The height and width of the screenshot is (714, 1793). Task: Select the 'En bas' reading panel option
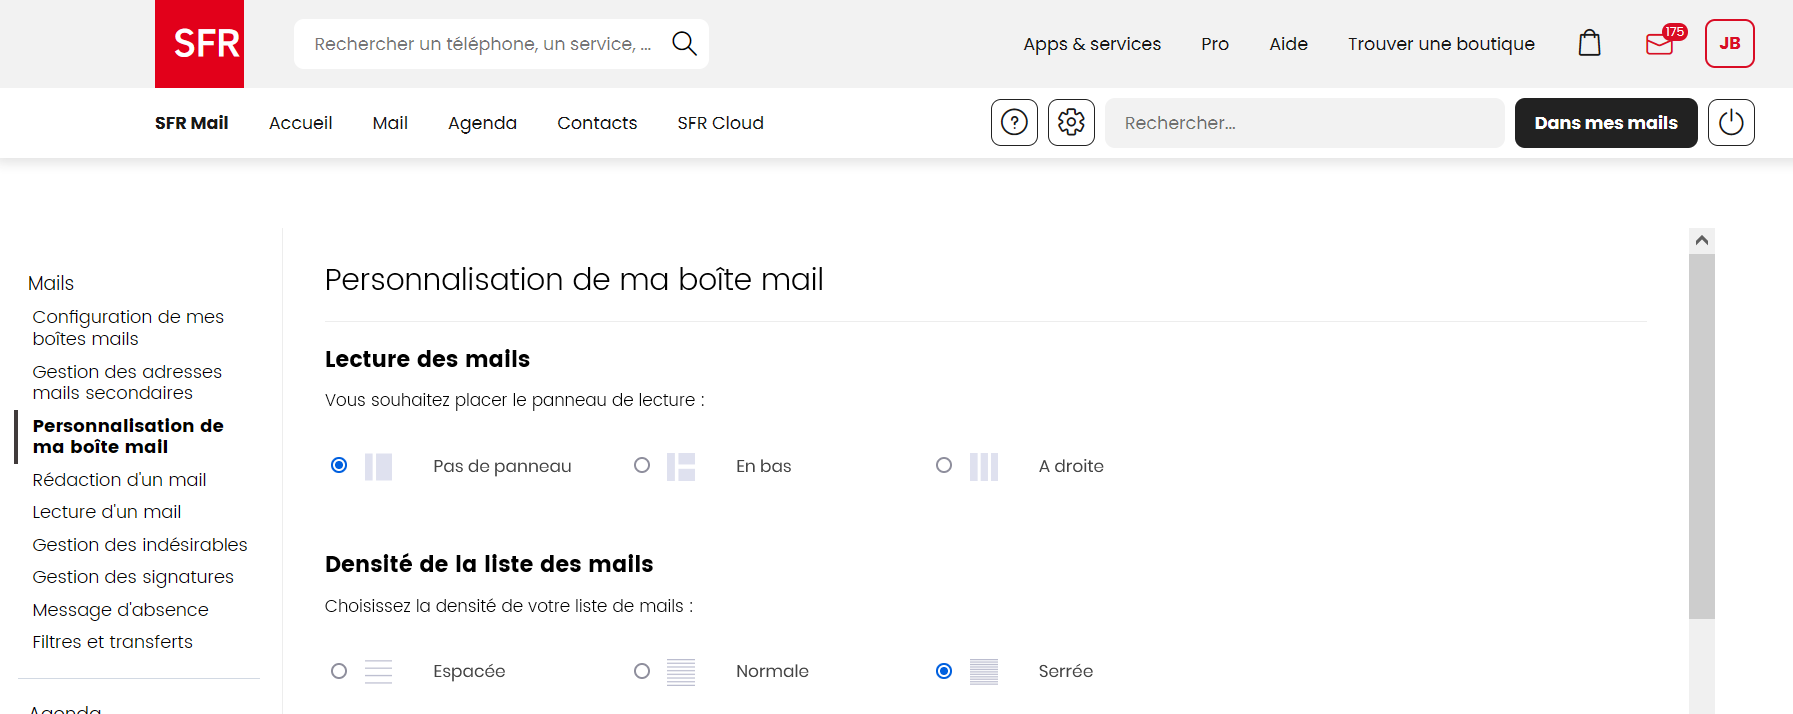pos(642,466)
